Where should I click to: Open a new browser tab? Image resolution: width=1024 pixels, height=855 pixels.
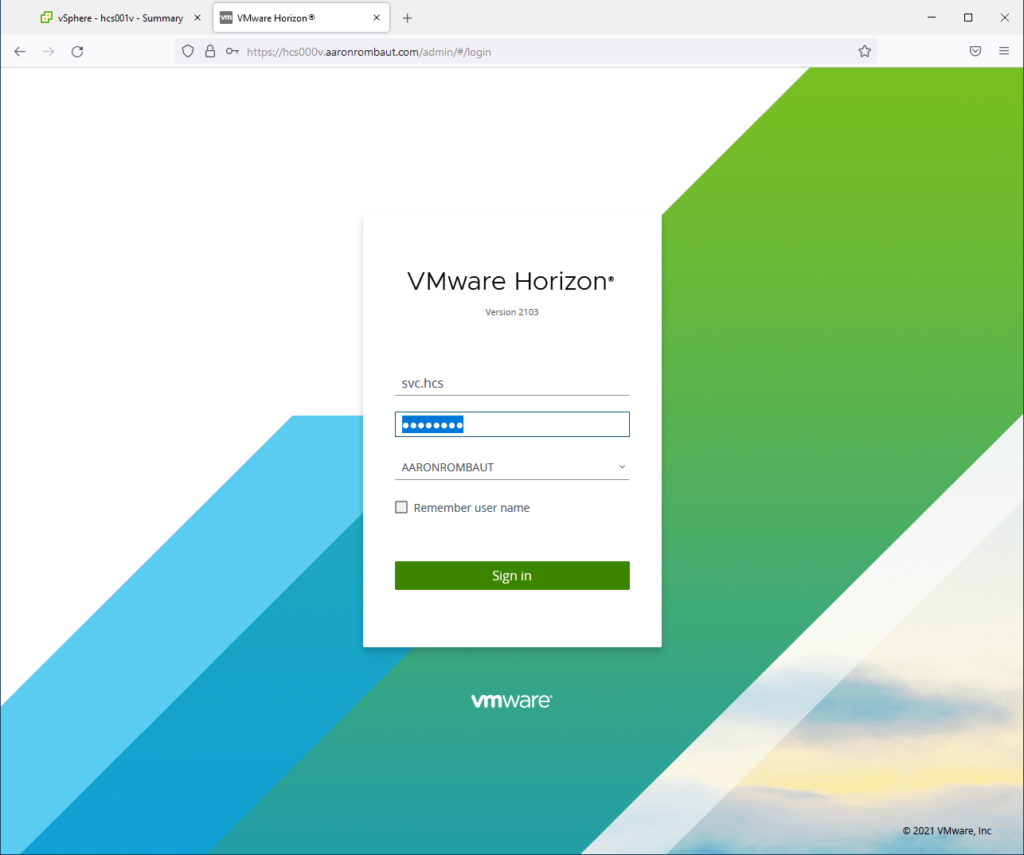point(407,18)
